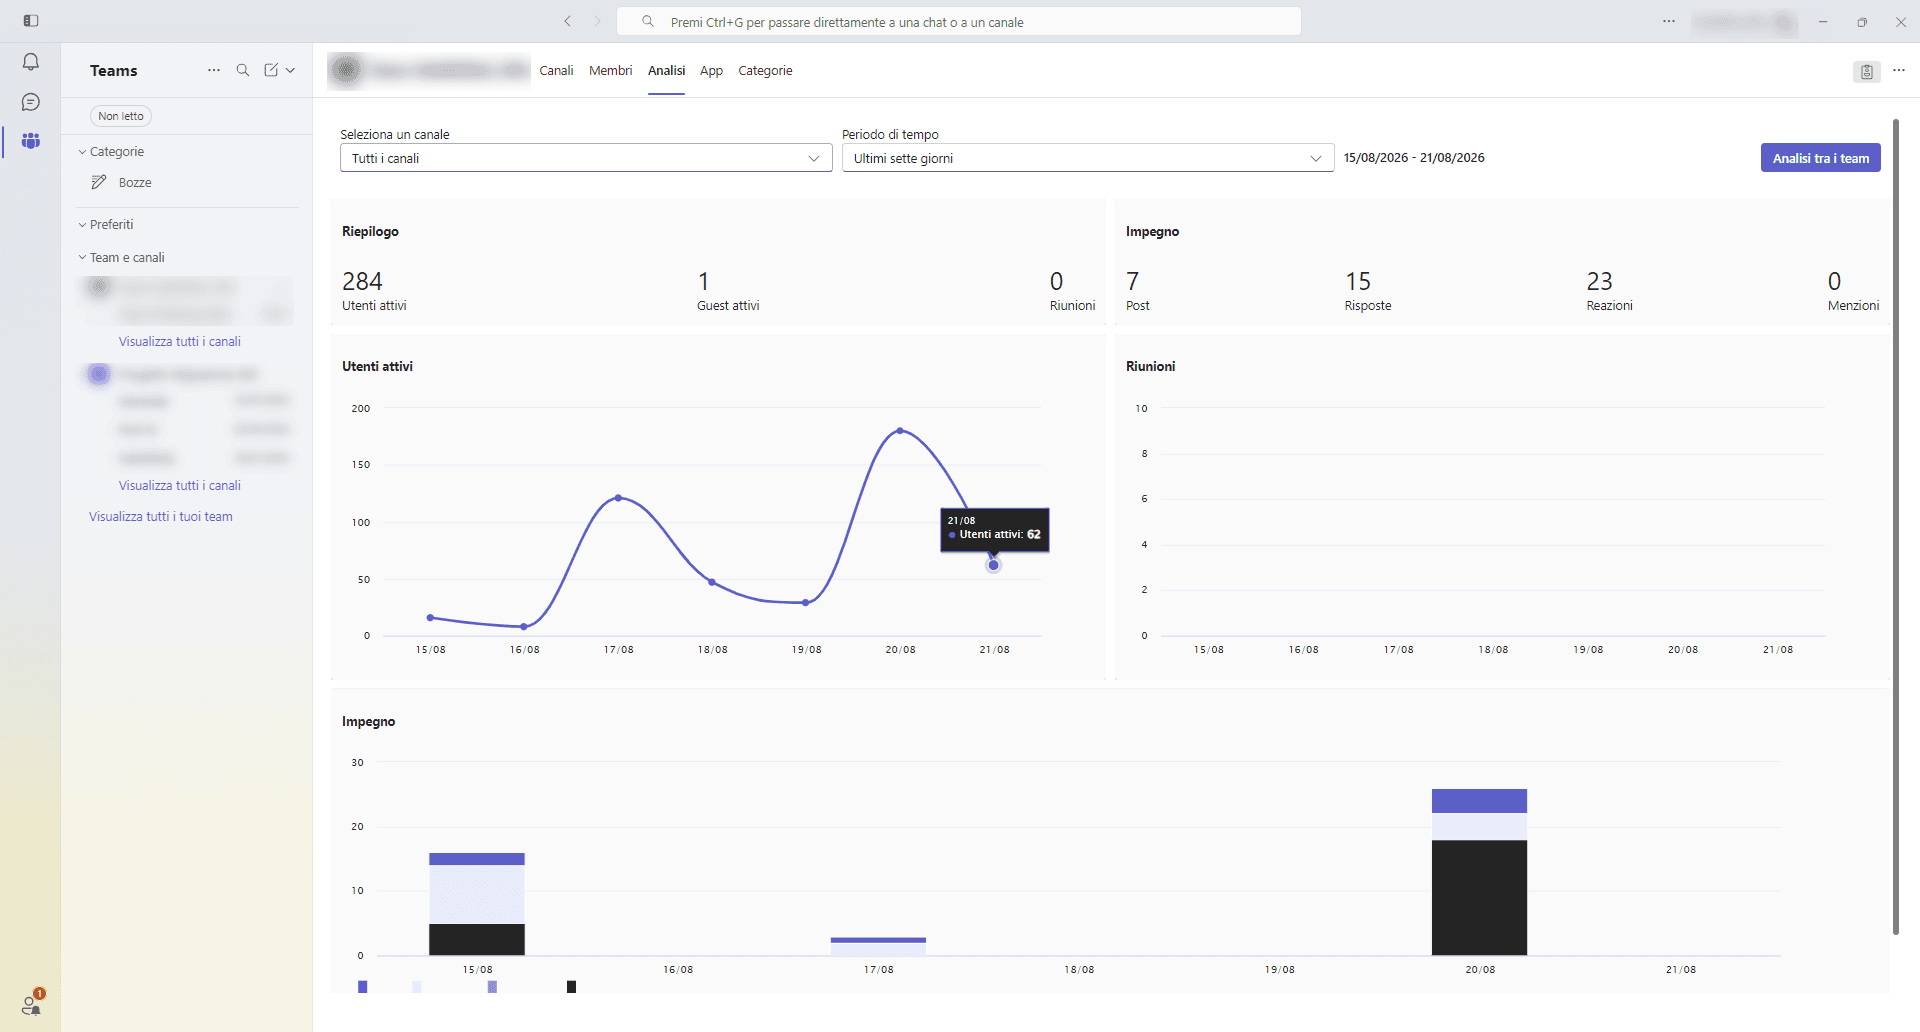Switch to the Categorie tab
The width and height of the screenshot is (1920, 1032).
765,71
